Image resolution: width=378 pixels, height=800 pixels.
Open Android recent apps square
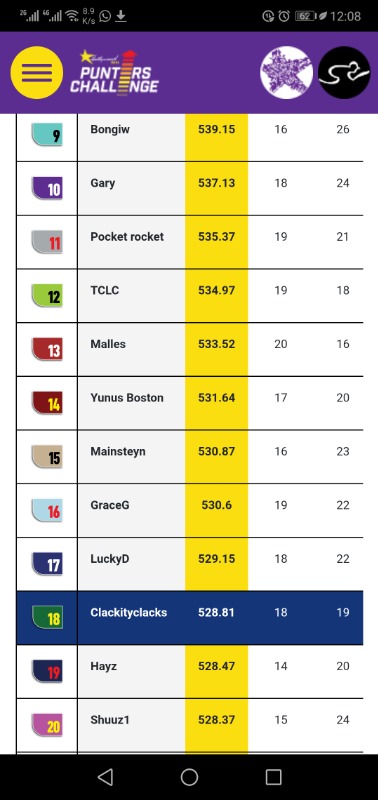(x=273, y=777)
